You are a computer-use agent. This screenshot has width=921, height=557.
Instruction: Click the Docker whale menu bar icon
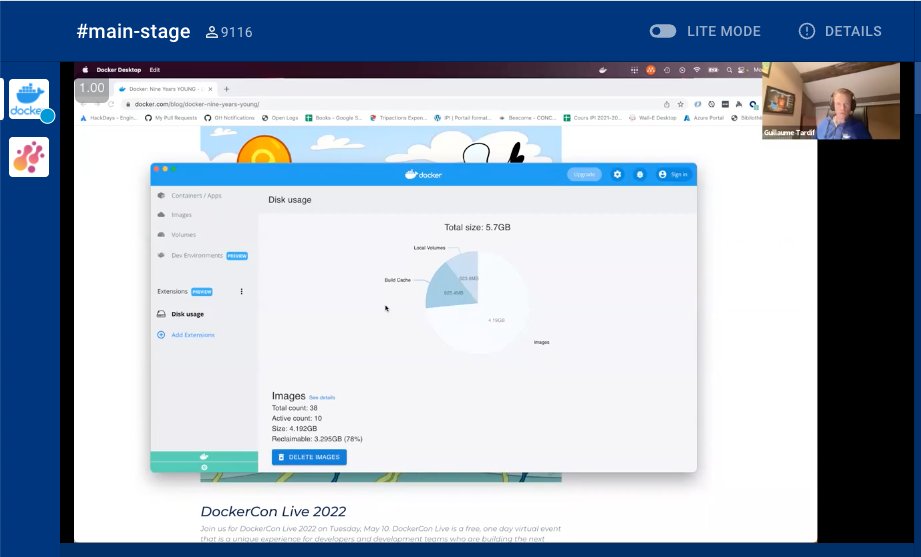point(603,70)
